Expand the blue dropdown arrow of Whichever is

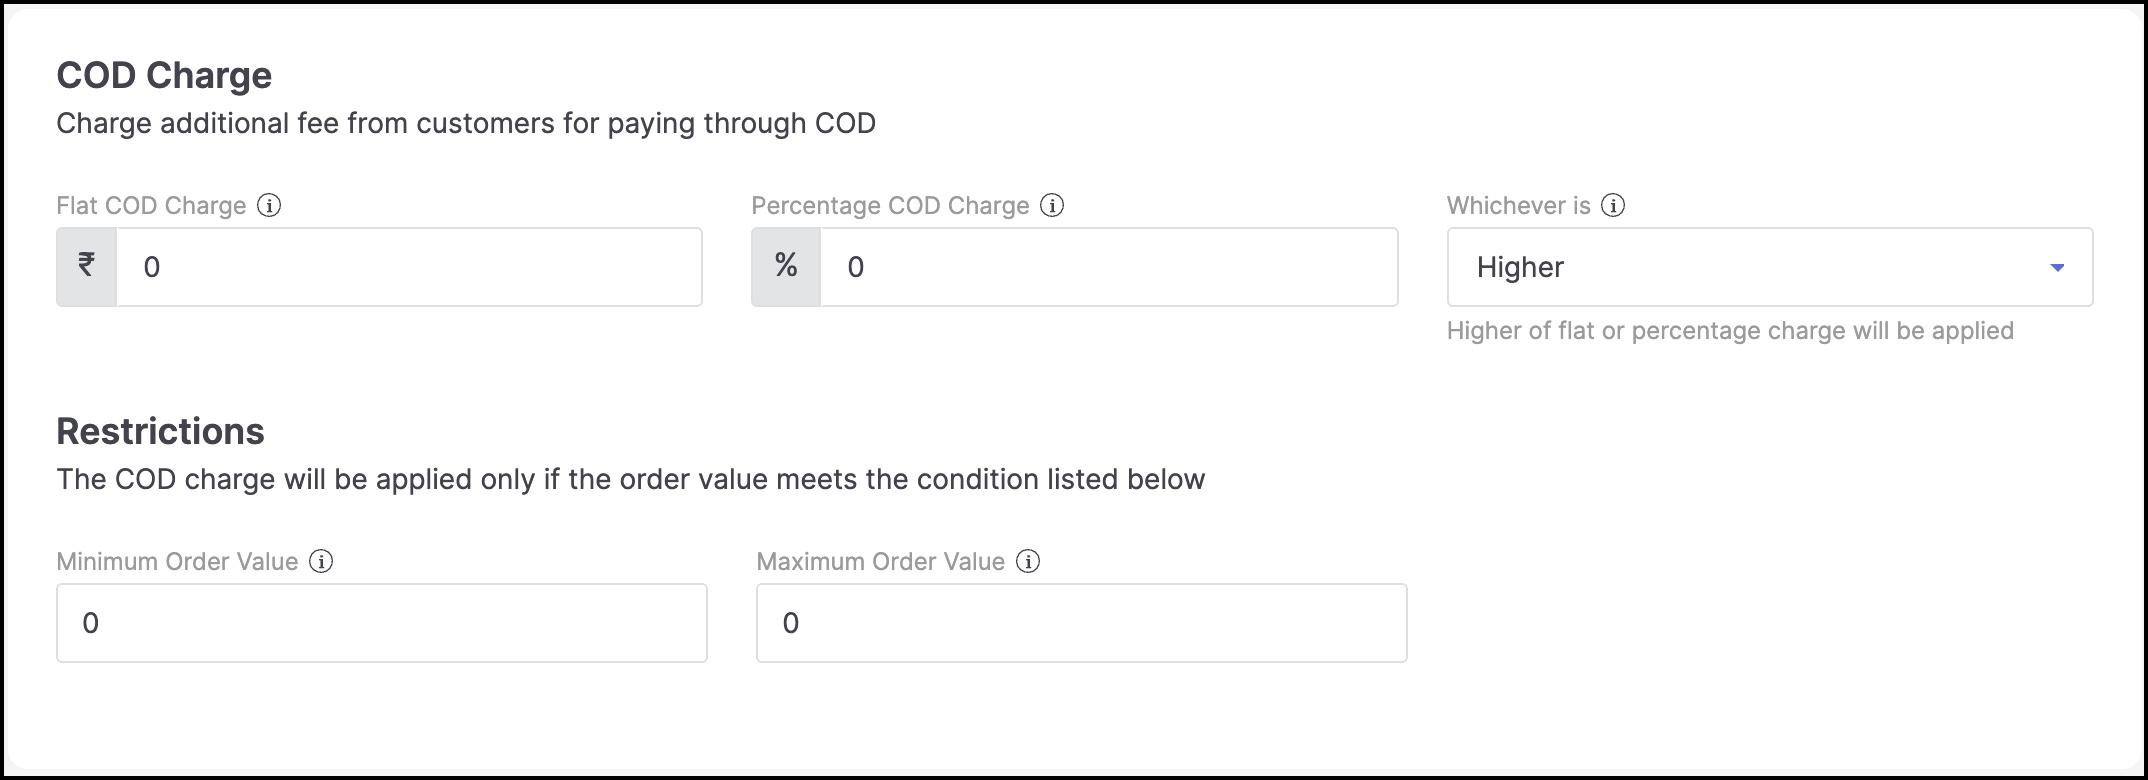point(2057,267)
